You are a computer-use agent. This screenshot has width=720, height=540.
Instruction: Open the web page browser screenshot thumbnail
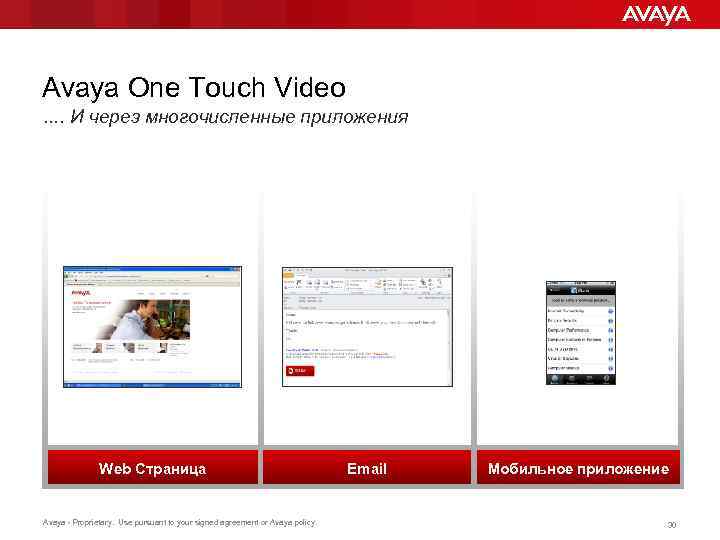point(152,326)
